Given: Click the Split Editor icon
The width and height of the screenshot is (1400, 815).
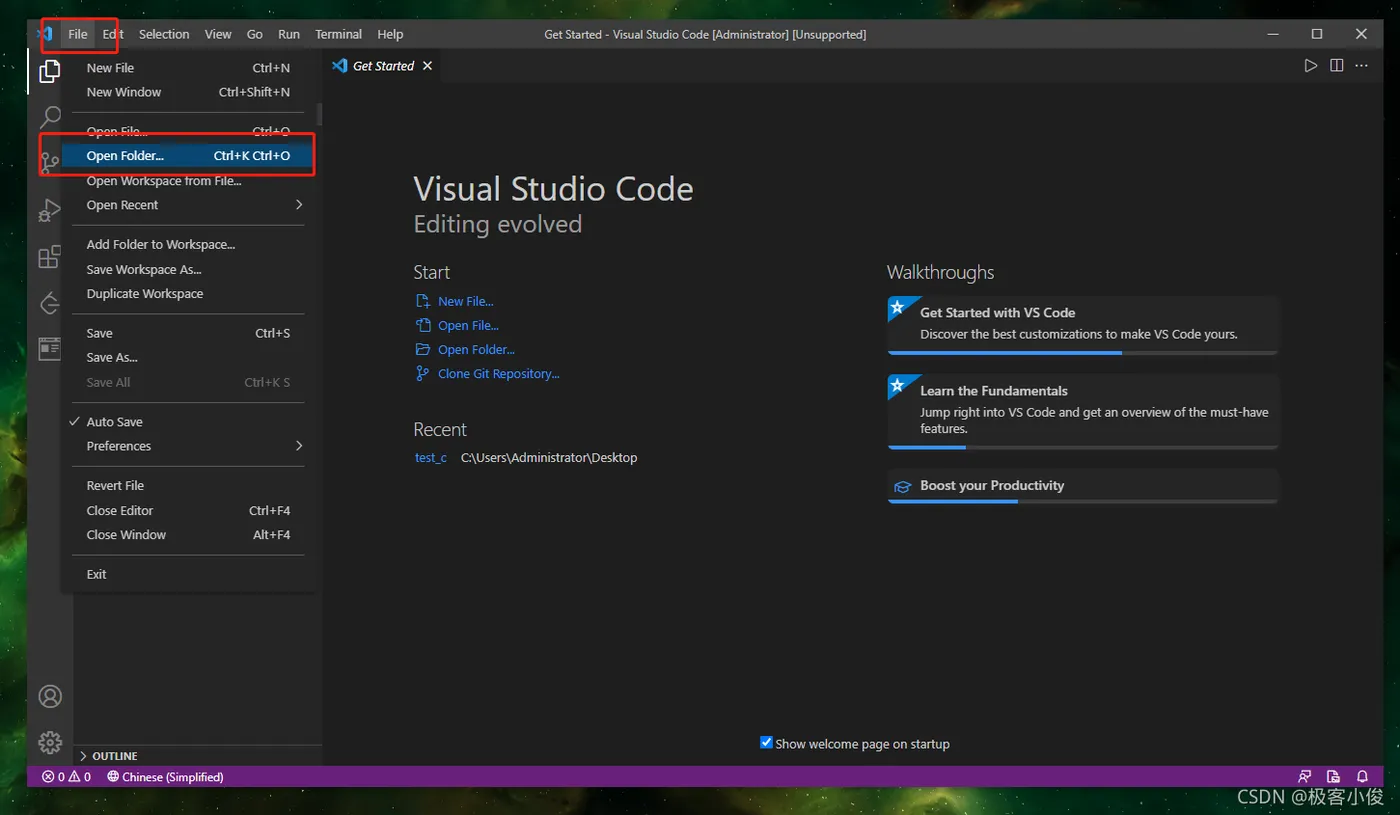Looking at the screenshot, I should coord(1336,66).
